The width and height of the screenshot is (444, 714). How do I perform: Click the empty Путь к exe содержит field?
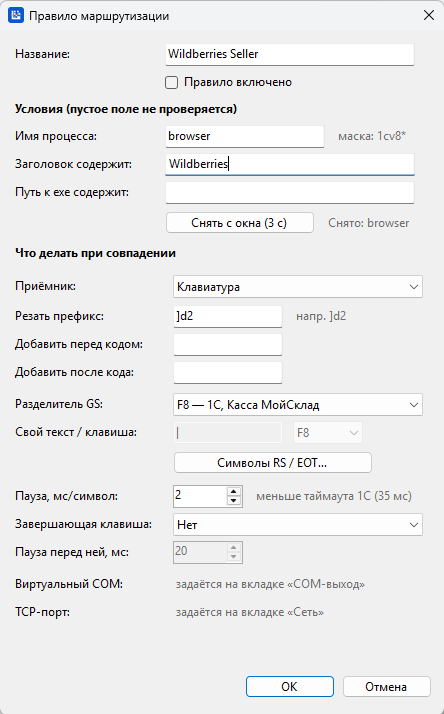(x=290, y=192)
